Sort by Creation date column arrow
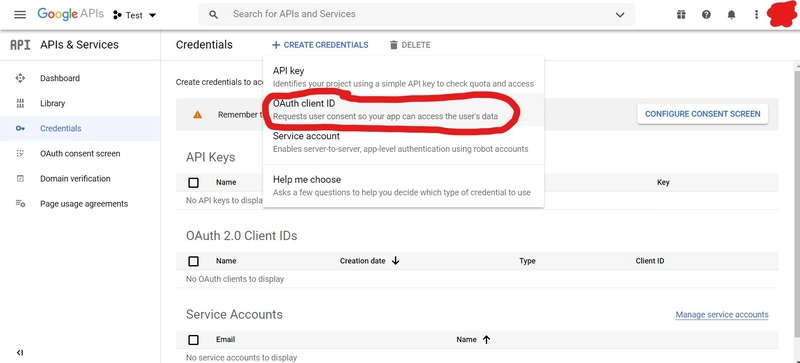Viewport: 800px width, 363px height. click(x=395, y=261)
